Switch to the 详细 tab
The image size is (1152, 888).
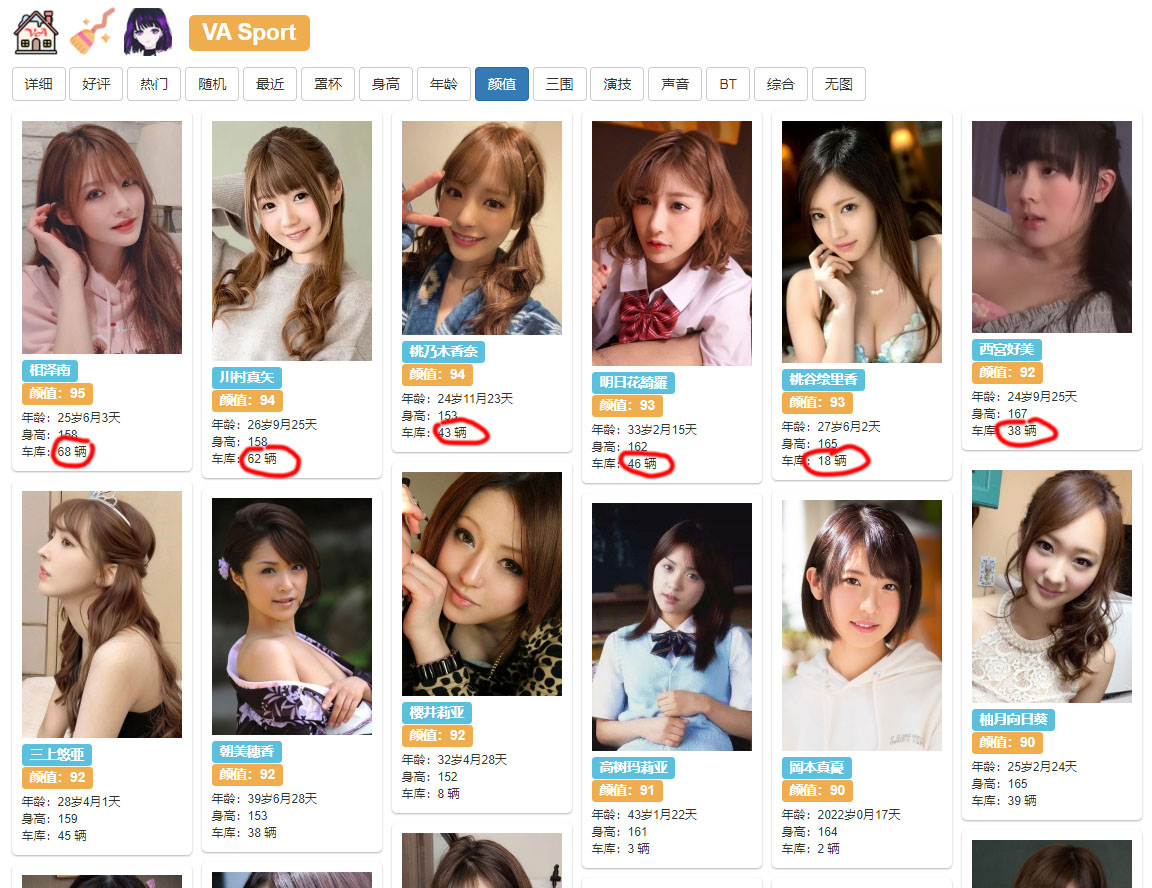click(x=39, y=84)
